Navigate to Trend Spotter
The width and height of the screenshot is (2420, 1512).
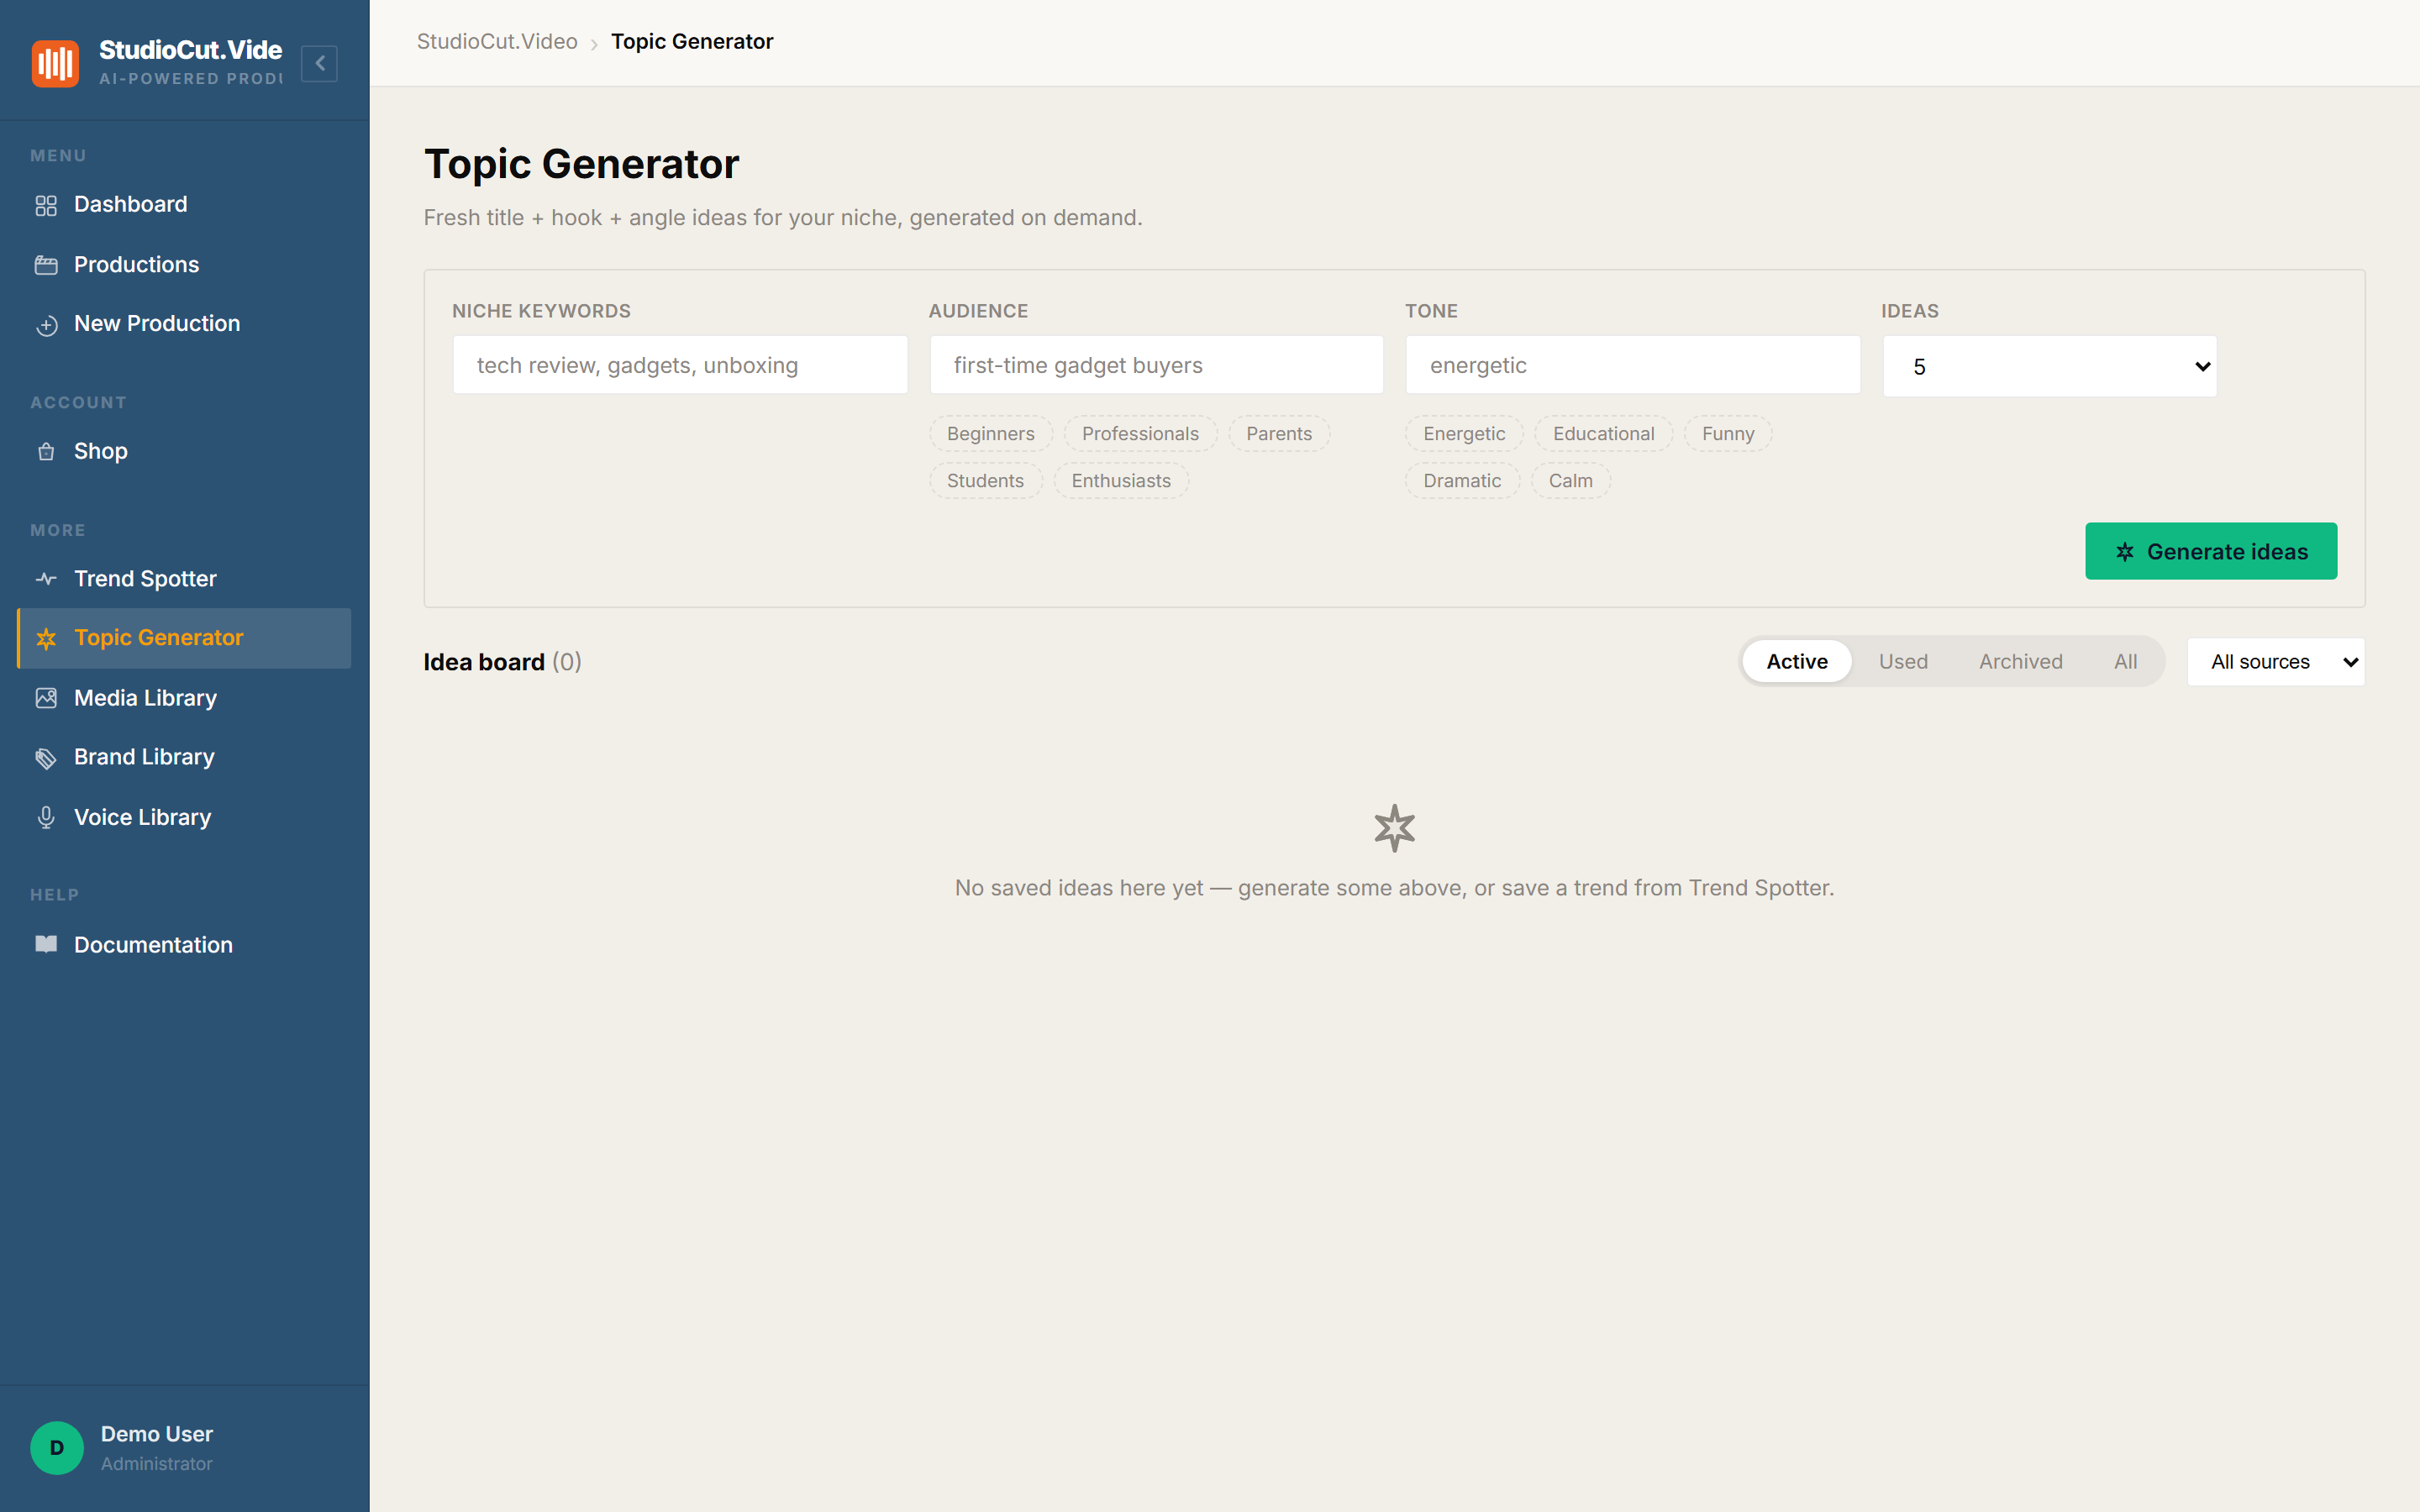pos(185,578)
